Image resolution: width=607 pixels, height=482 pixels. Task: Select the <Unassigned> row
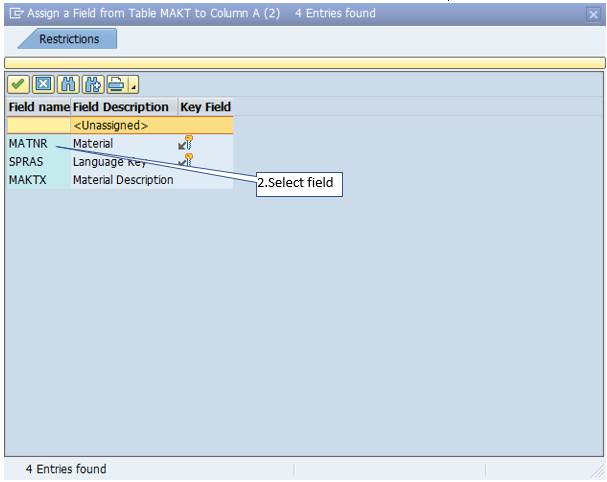tap(120, 125)
